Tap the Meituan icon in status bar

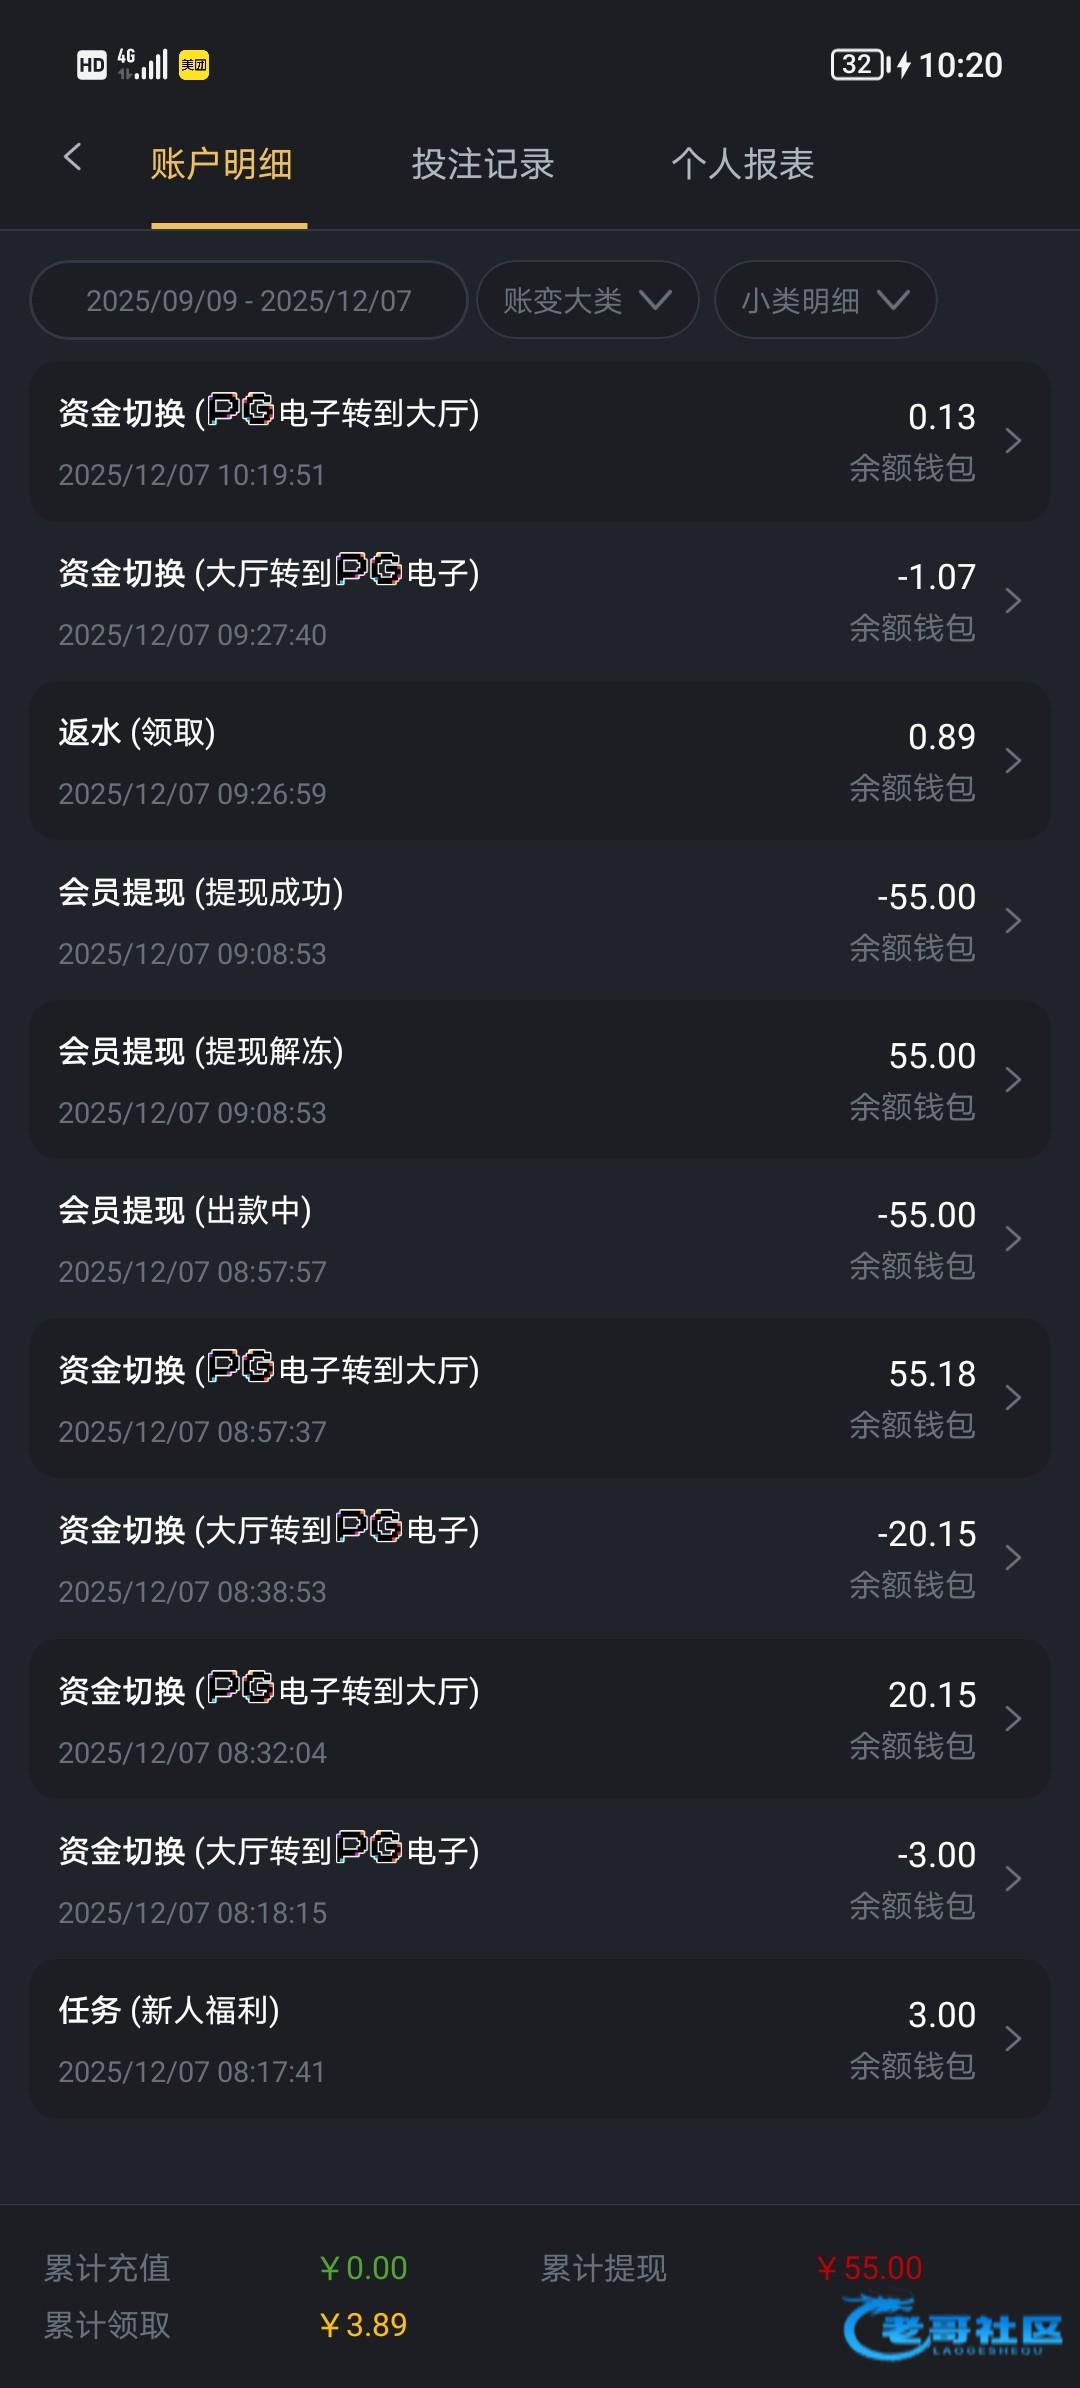194,66
